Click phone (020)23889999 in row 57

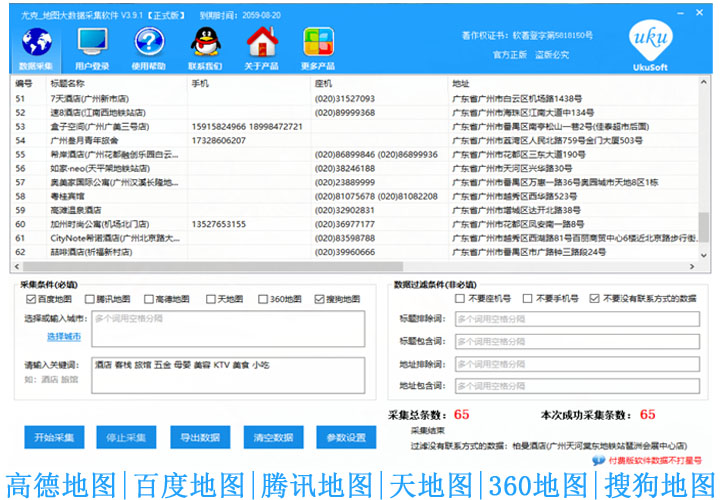[345, 182]
